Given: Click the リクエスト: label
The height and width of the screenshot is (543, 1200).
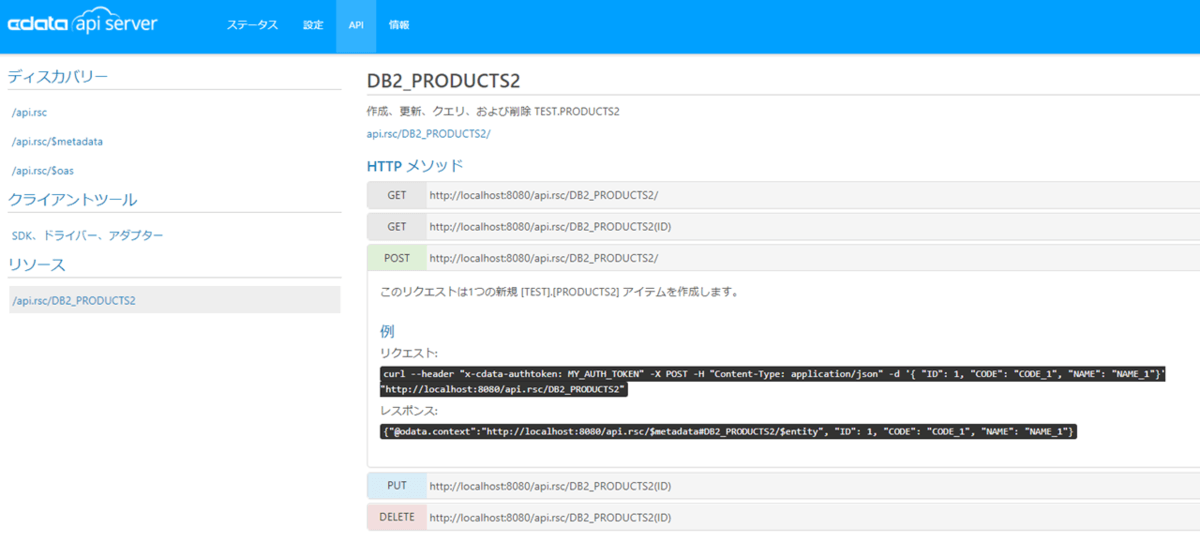Looking at the screenshot, I should coord(410,353).
